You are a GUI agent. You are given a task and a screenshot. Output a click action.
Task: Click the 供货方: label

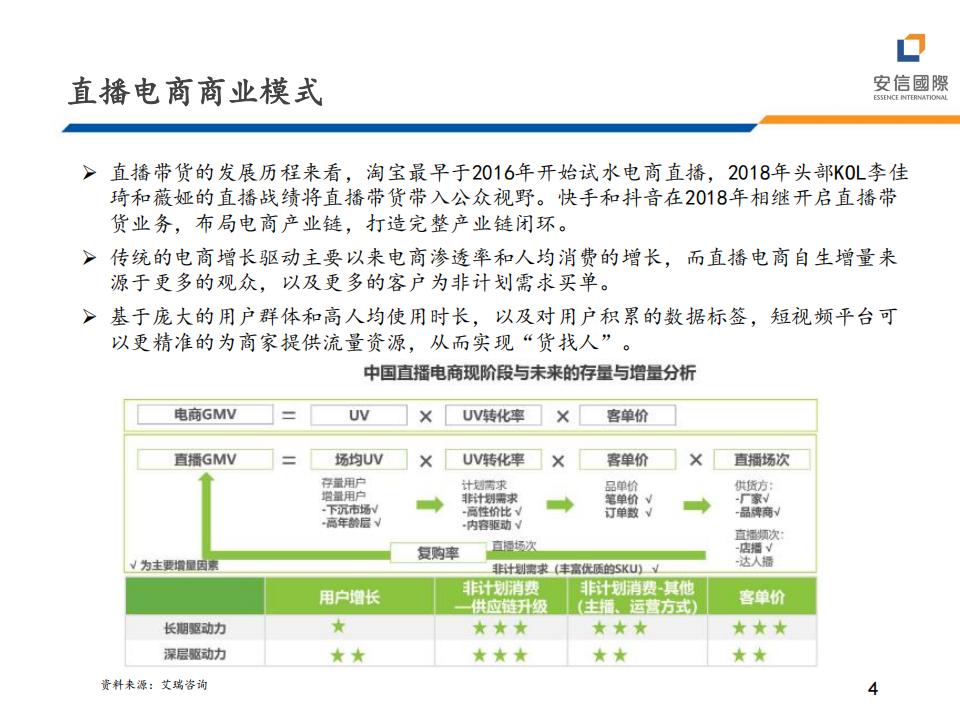[x=754, y=486]
